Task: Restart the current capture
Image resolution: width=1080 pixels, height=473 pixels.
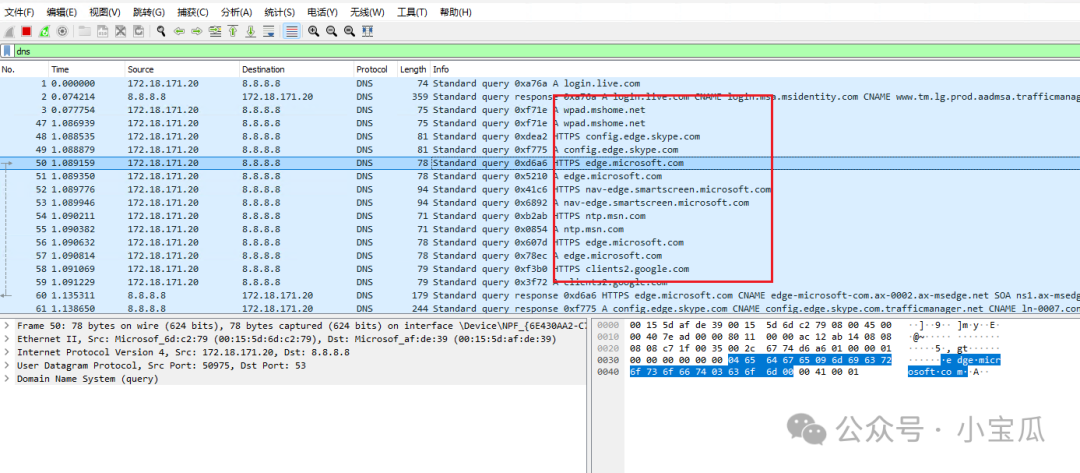Action: point(44,31)
